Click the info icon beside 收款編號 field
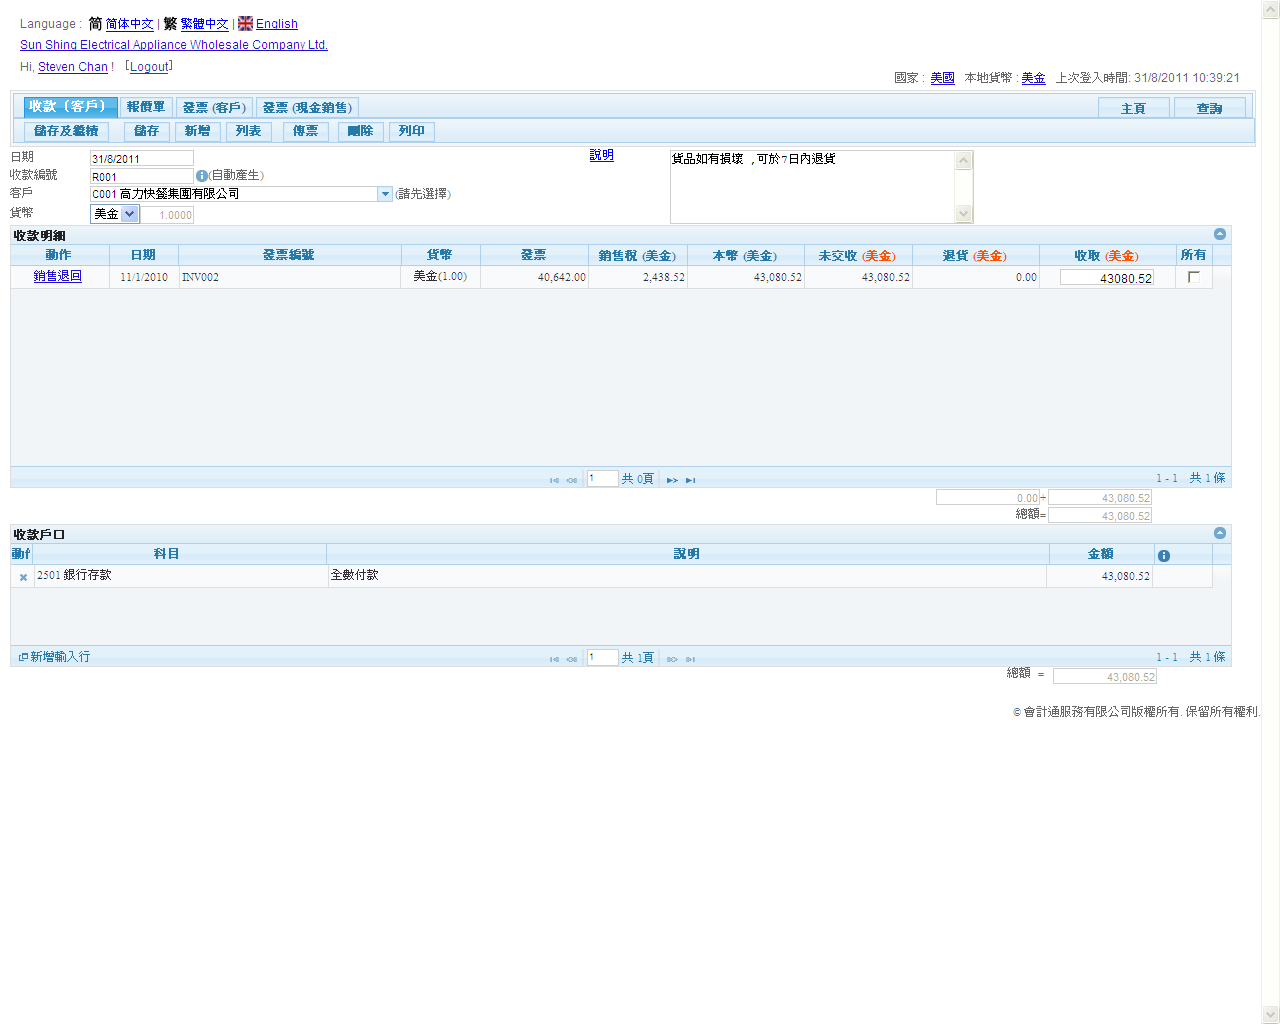This screenshot has width=1280, height=1024. coord(201,176)
